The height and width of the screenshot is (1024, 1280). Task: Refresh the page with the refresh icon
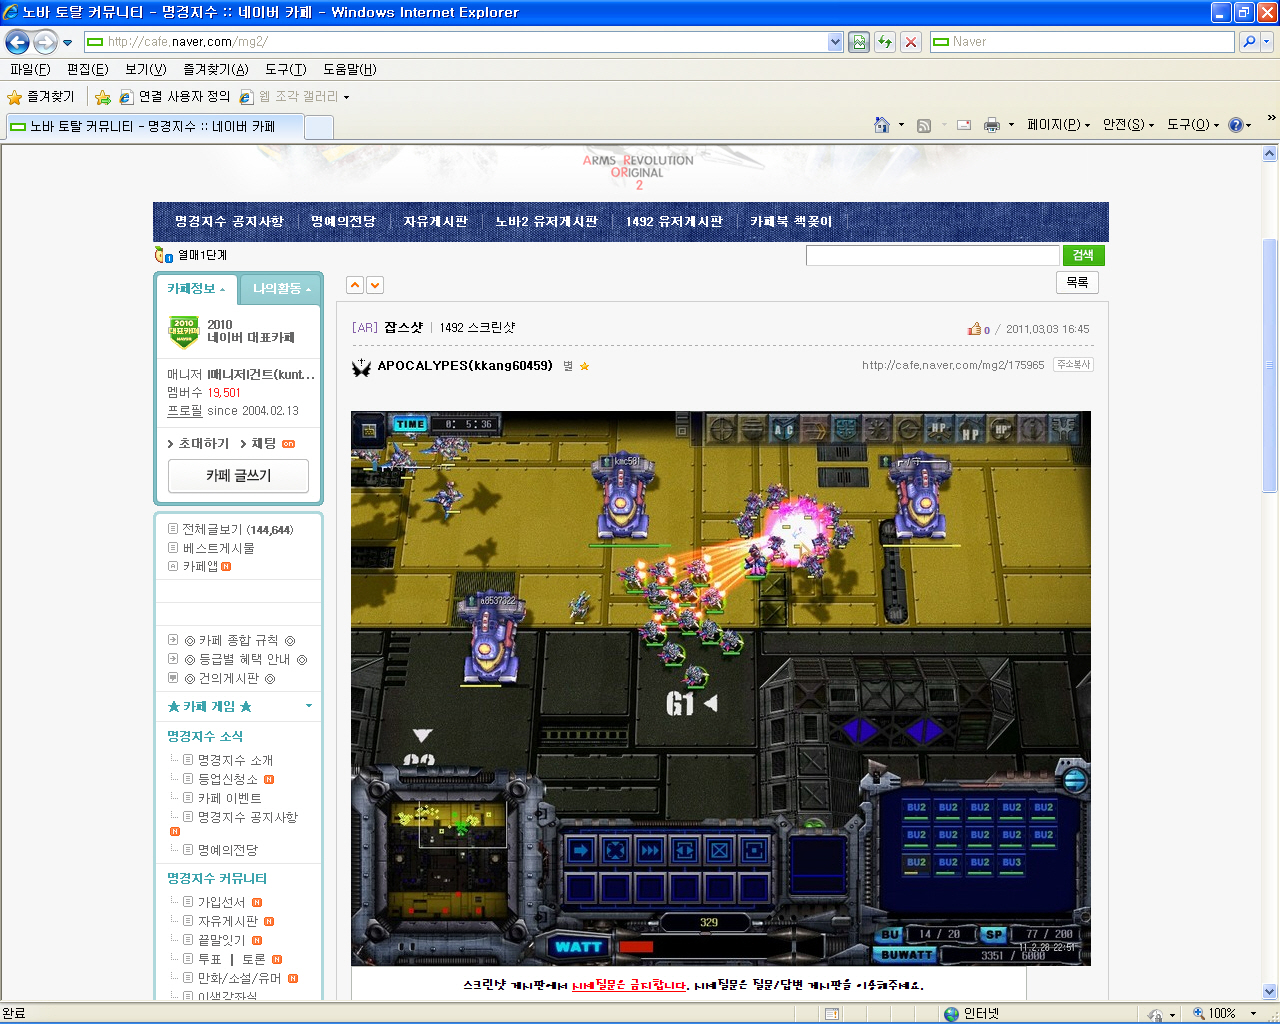[x=885, y=42]
